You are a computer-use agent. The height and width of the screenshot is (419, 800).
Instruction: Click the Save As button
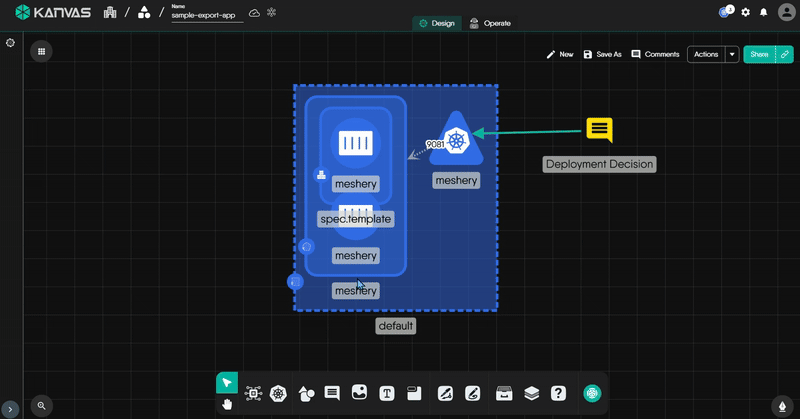602,55
